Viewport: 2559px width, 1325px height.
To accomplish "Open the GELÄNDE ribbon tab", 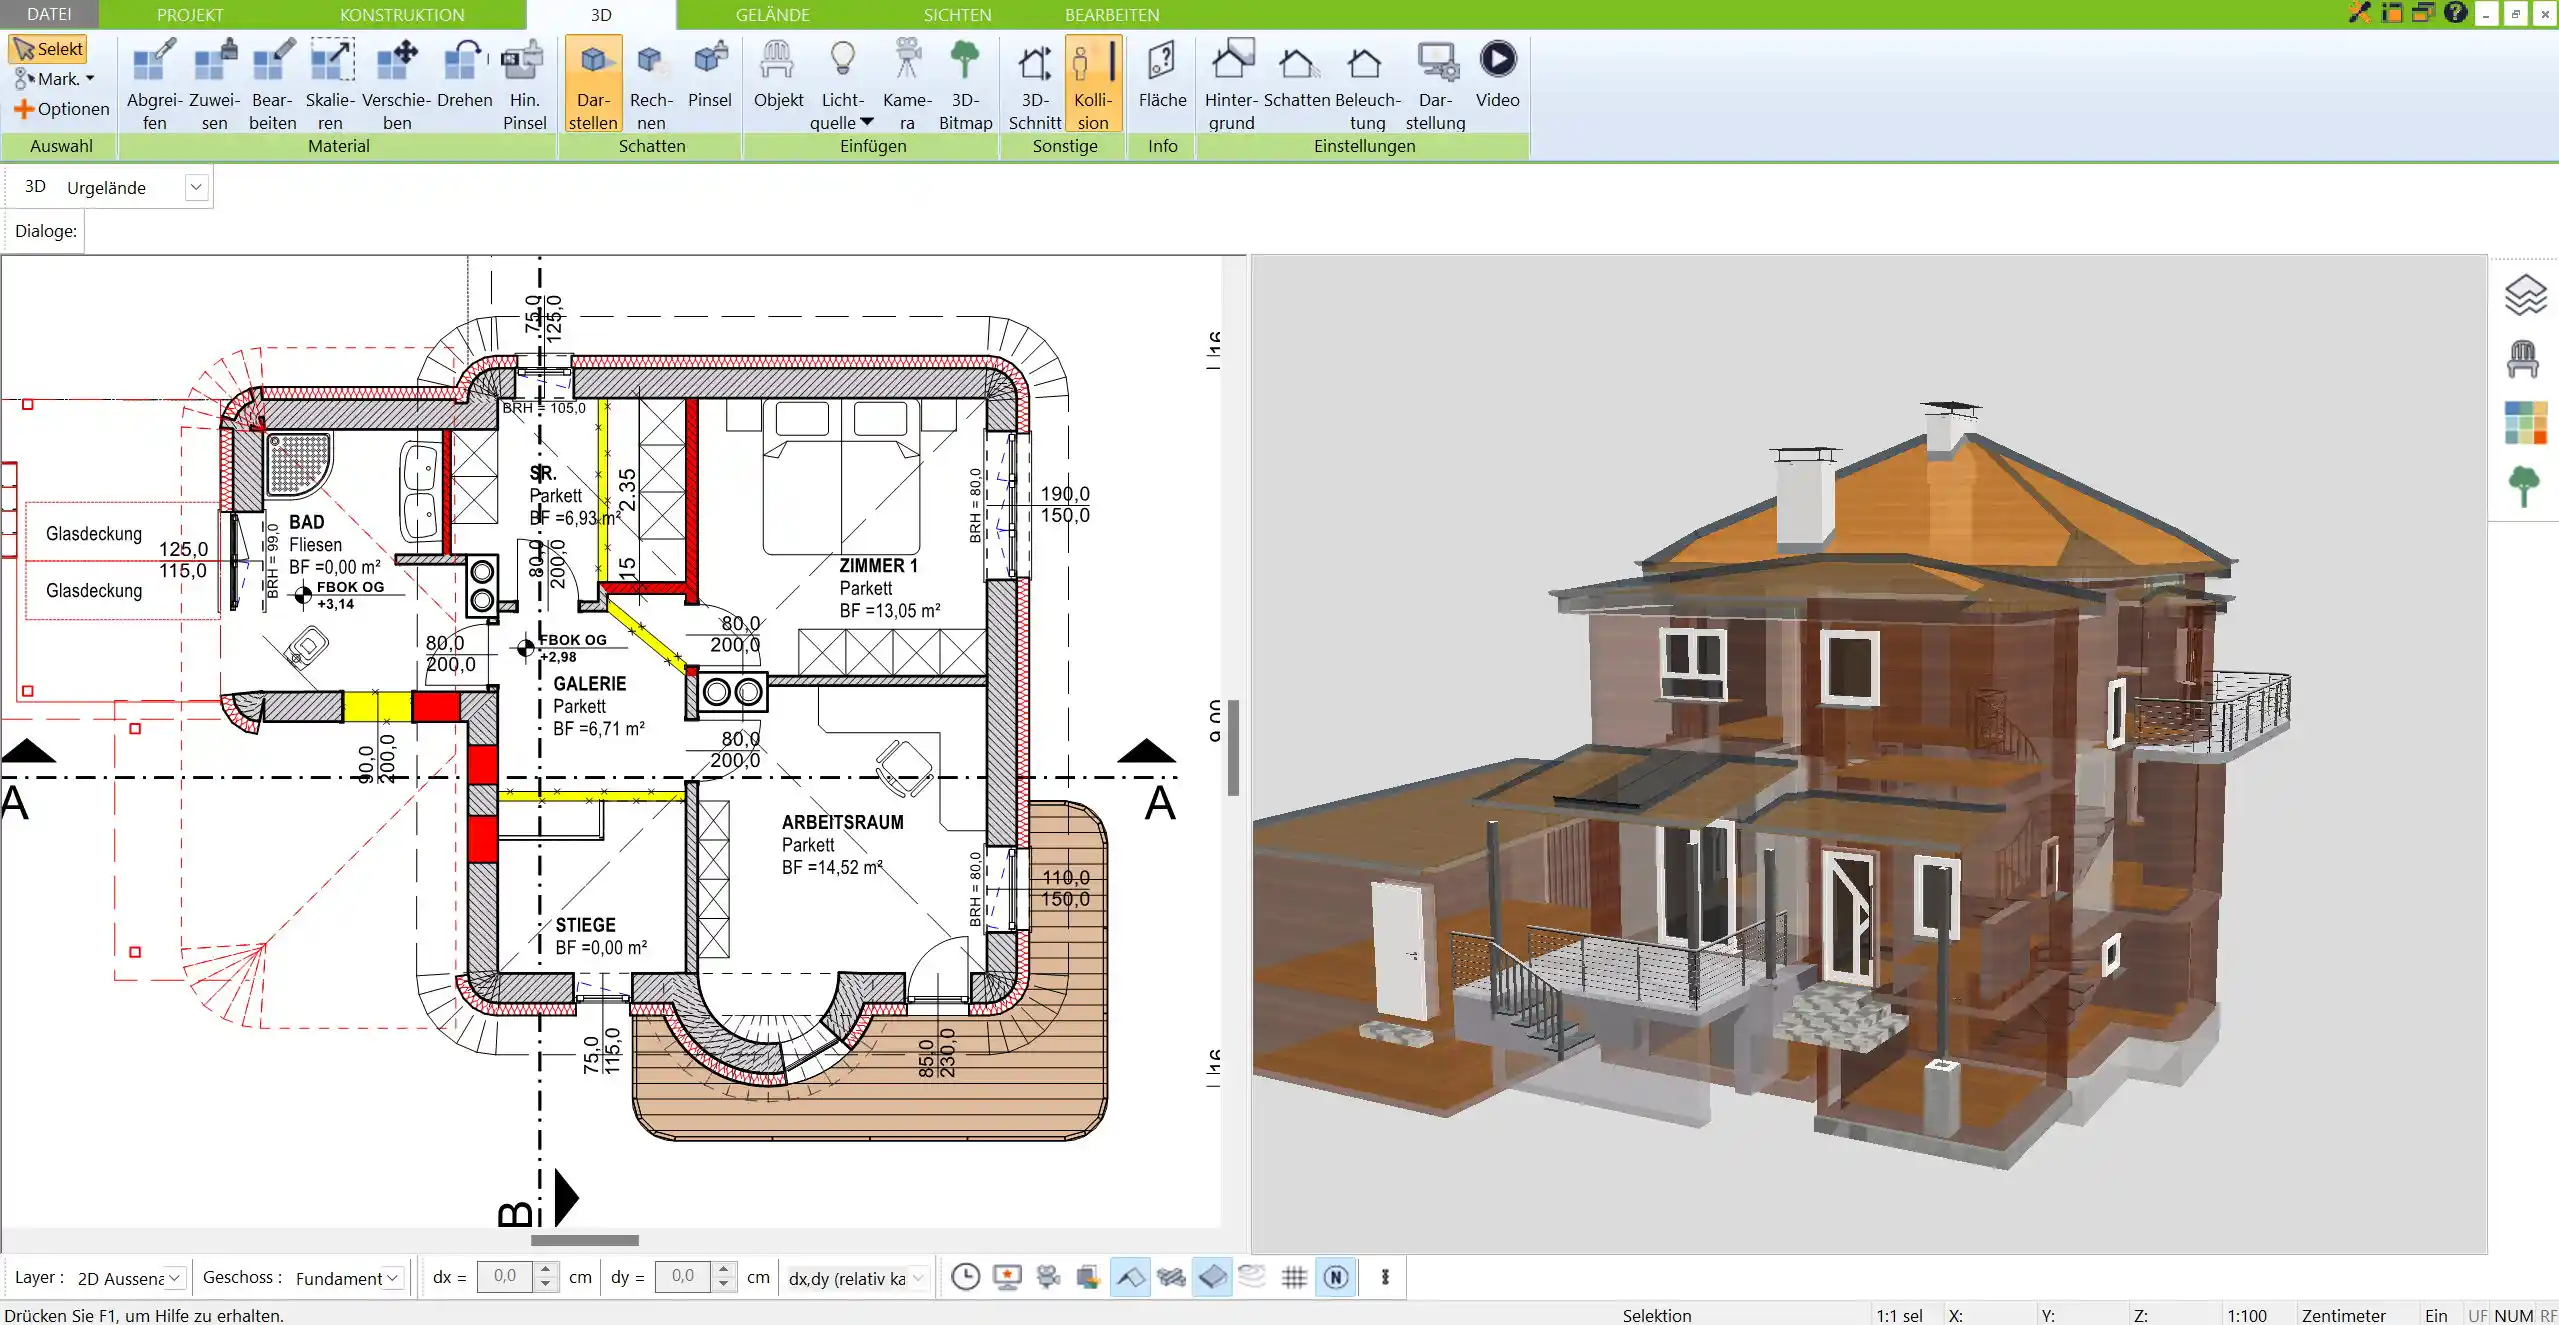I will coord(774,14).
